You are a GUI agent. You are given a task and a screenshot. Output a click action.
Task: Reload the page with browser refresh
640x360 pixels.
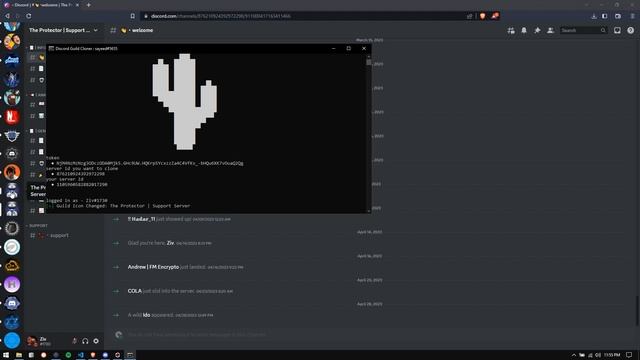(29, 16)
